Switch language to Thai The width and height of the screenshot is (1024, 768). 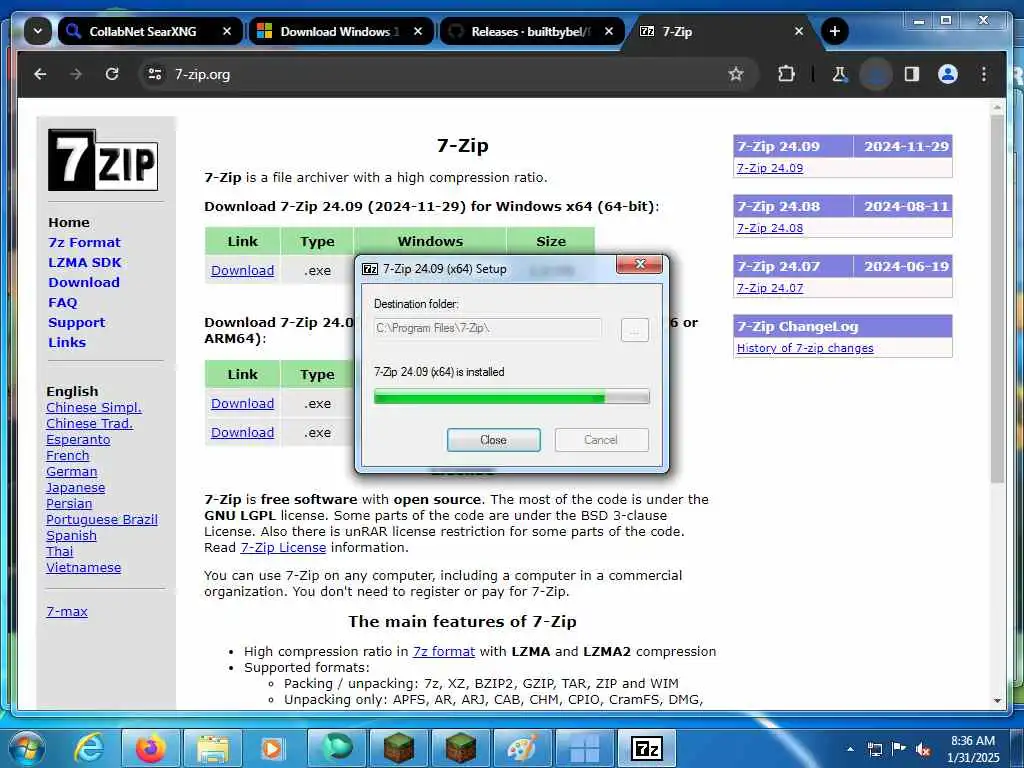[59, 552]
